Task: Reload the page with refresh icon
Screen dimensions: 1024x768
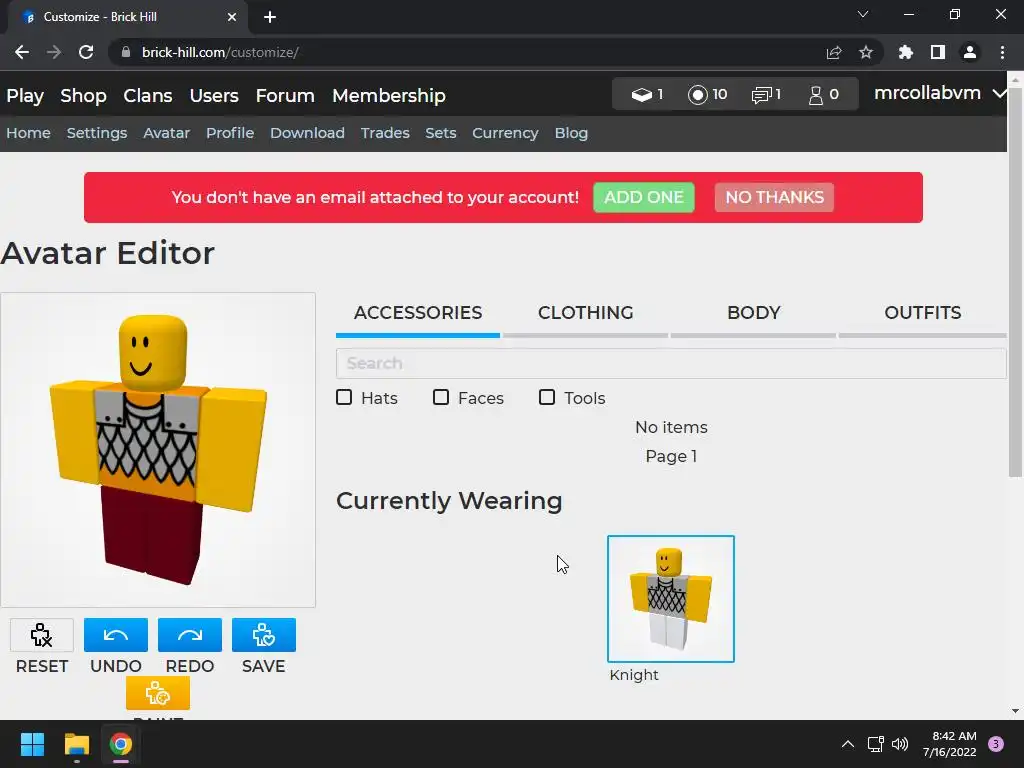Action: click(86, 52)
